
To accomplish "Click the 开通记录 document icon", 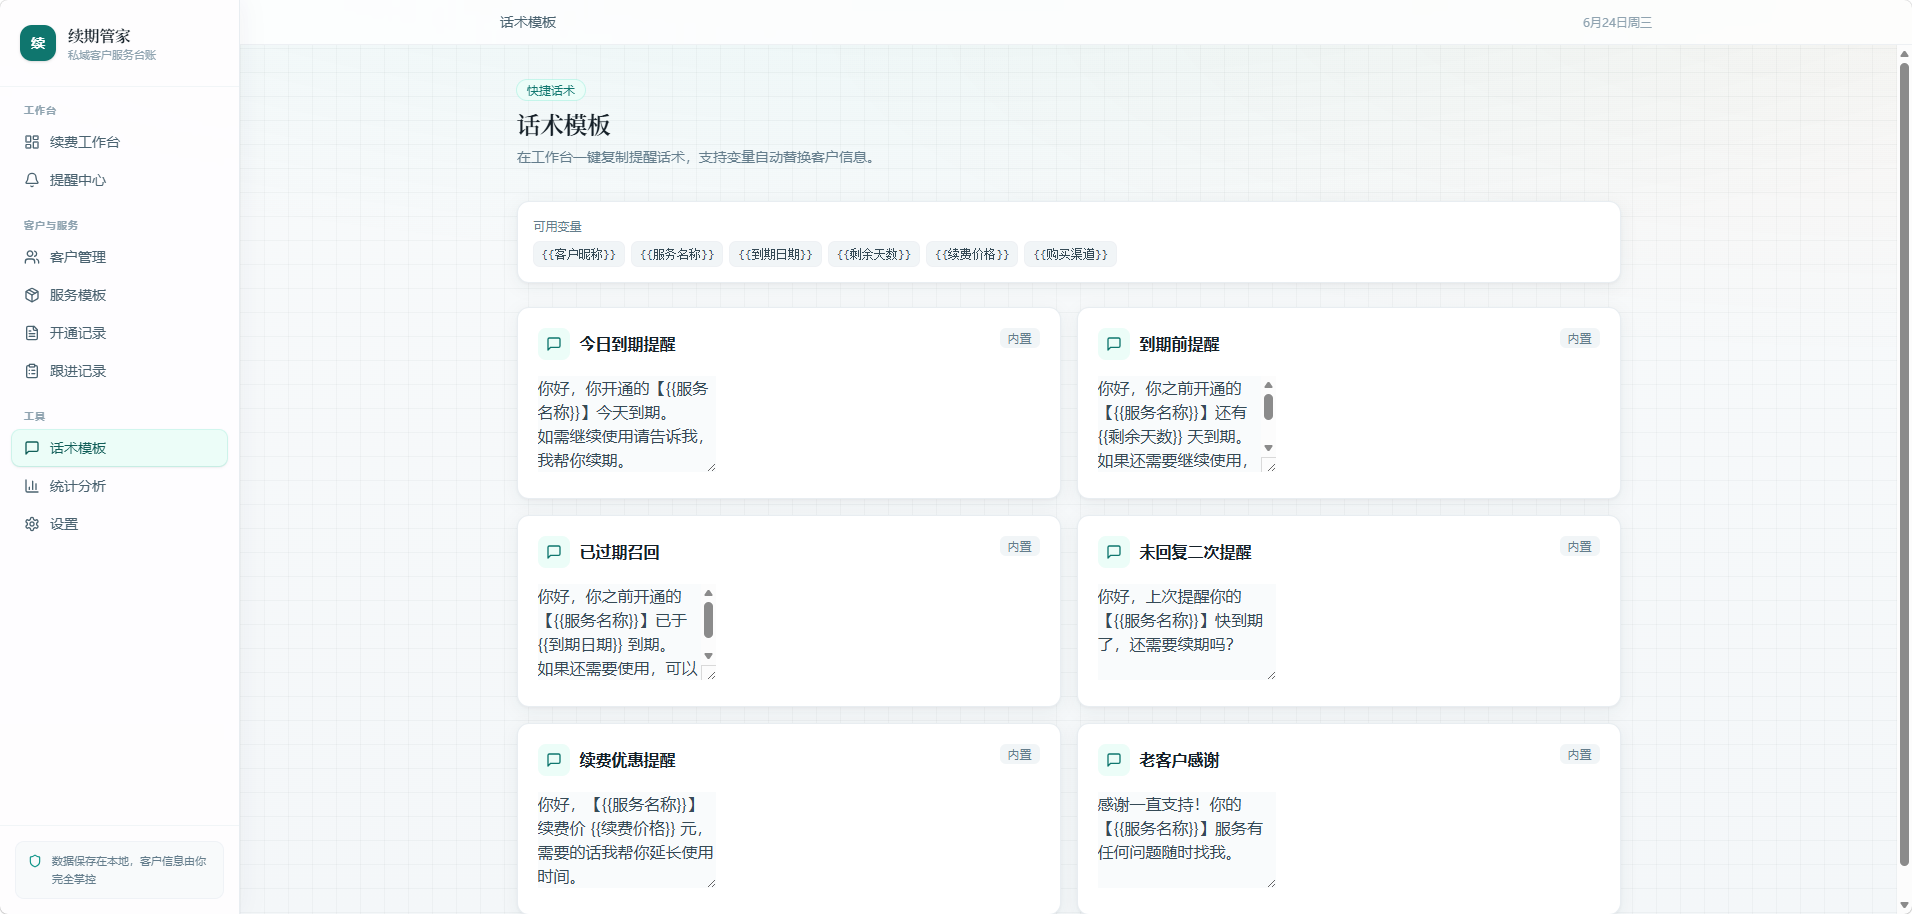I will click(x=32, y=333).
